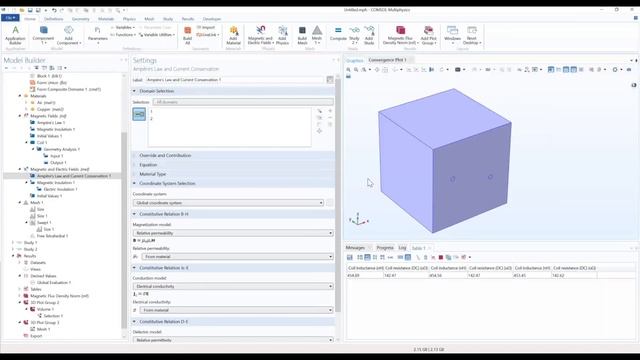The image size is (640, 360).
Task: Open the Application Builder
Action: (x=15, y=35)
